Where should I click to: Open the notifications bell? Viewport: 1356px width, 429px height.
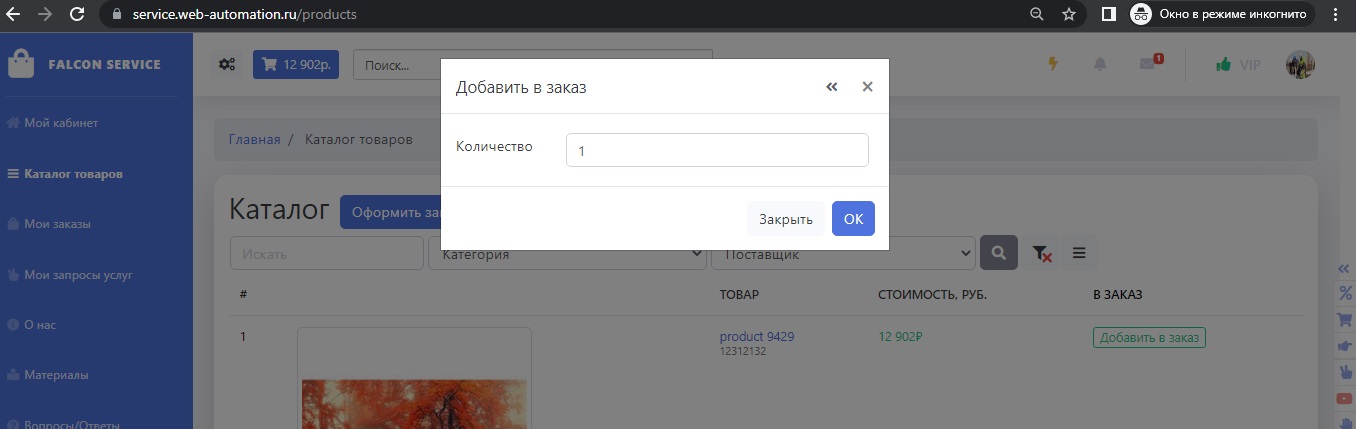tap(1100, 64)
